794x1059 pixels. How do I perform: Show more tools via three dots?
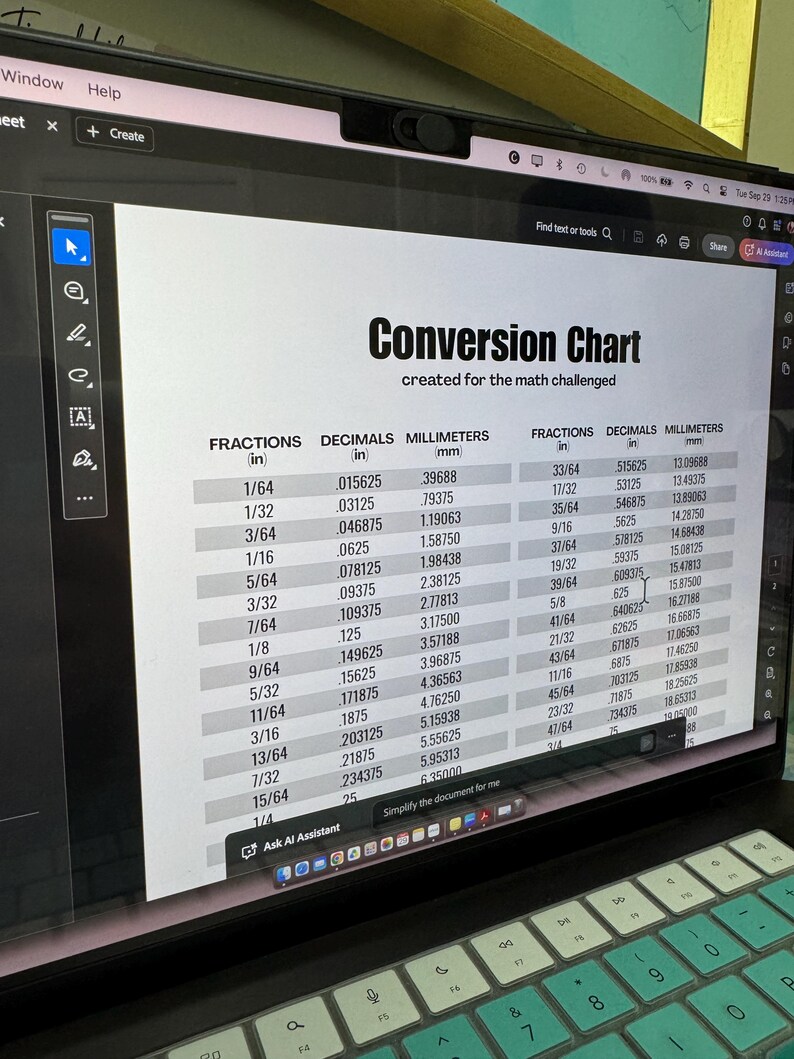(84, 498)
